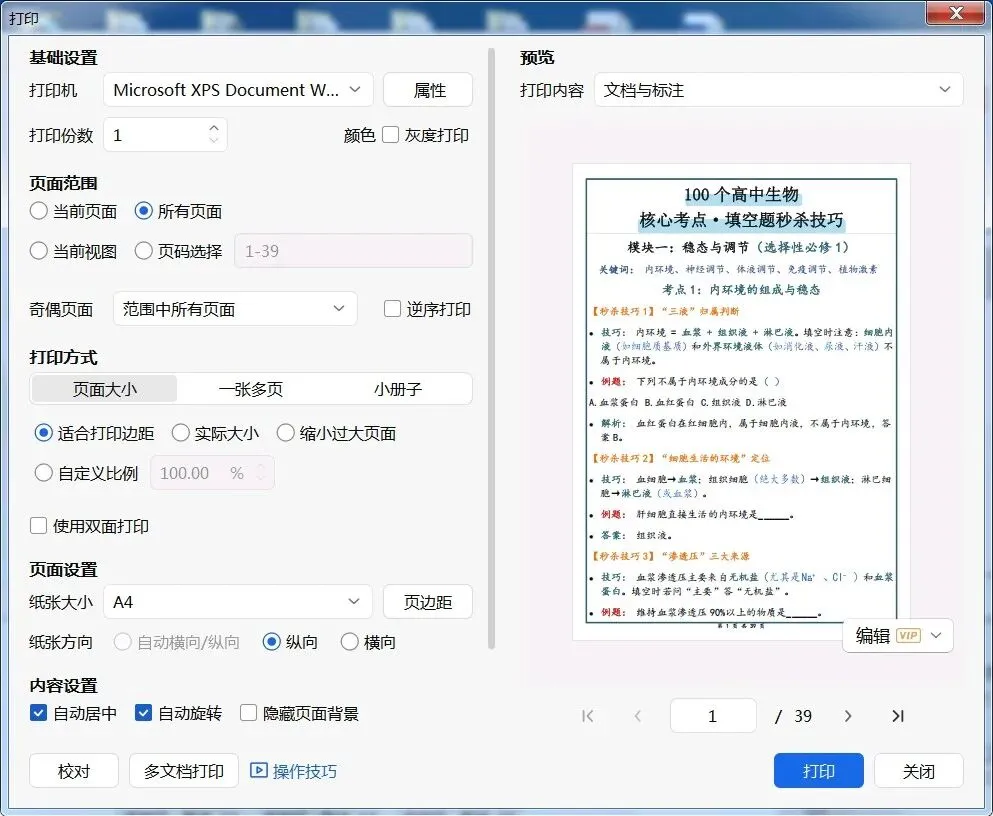This screenshot has width=993, height=816.
Task: Choose 纵向 paper orientation
Action: [x=272, y=642]
